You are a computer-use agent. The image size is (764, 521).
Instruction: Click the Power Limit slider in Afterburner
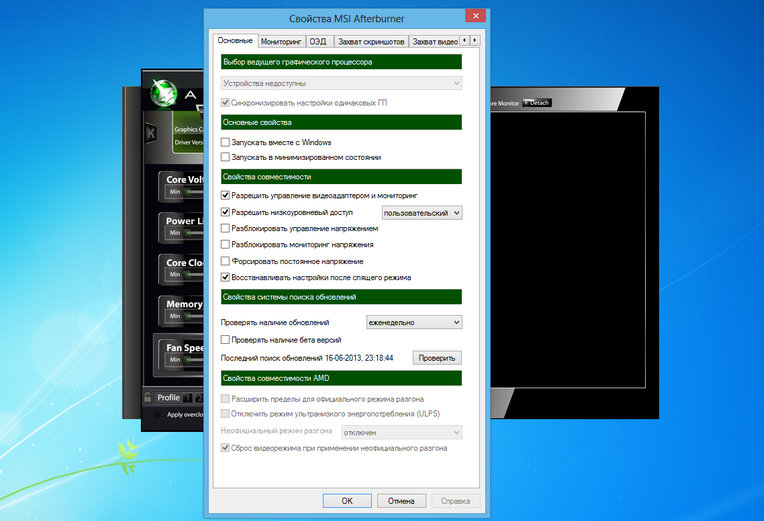click(x=193, y=233)
